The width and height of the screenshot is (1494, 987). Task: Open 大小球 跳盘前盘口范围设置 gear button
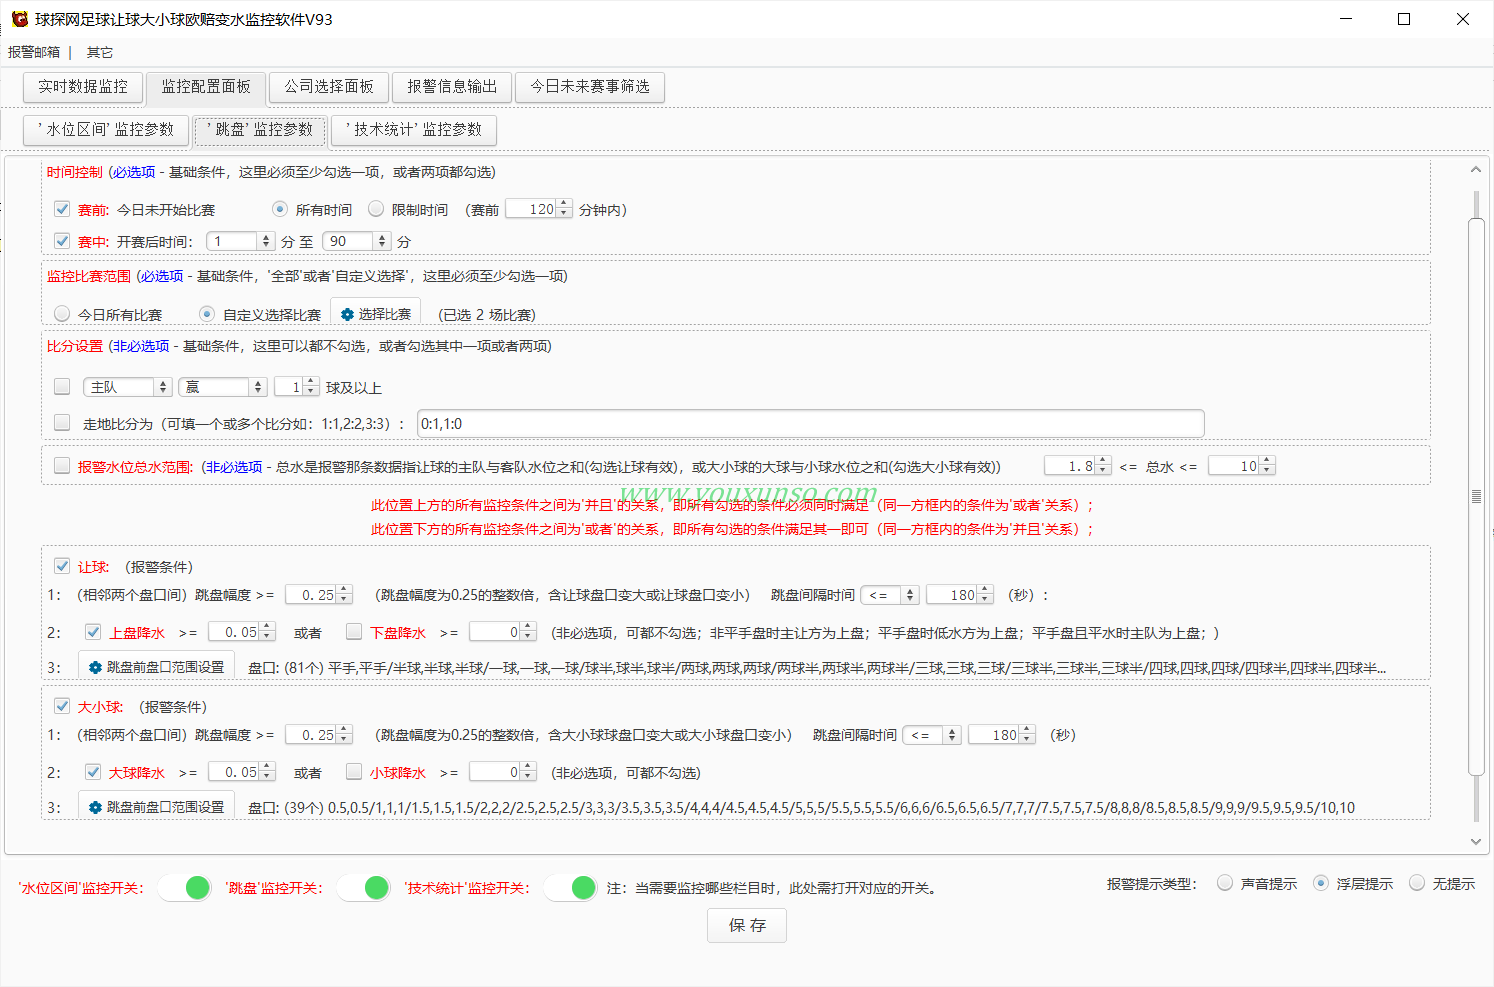(x=156, y=806)
